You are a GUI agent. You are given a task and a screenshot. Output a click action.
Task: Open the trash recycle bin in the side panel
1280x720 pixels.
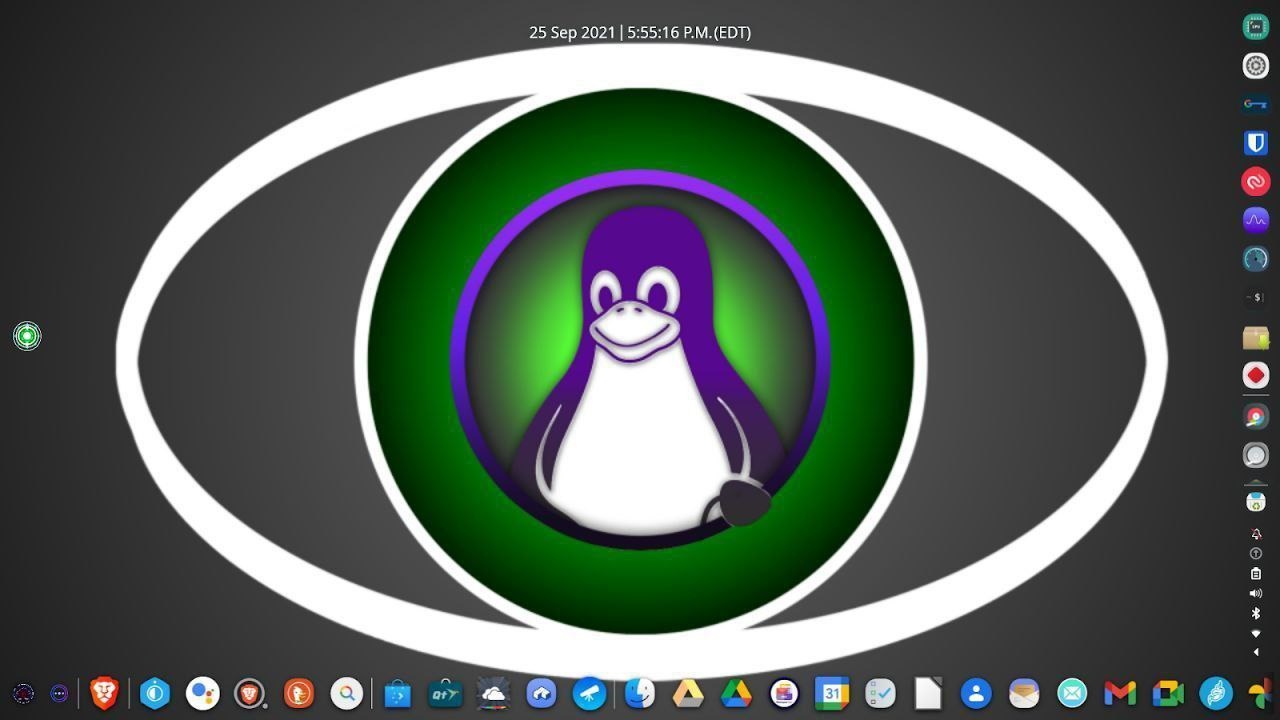[1256, 500]
